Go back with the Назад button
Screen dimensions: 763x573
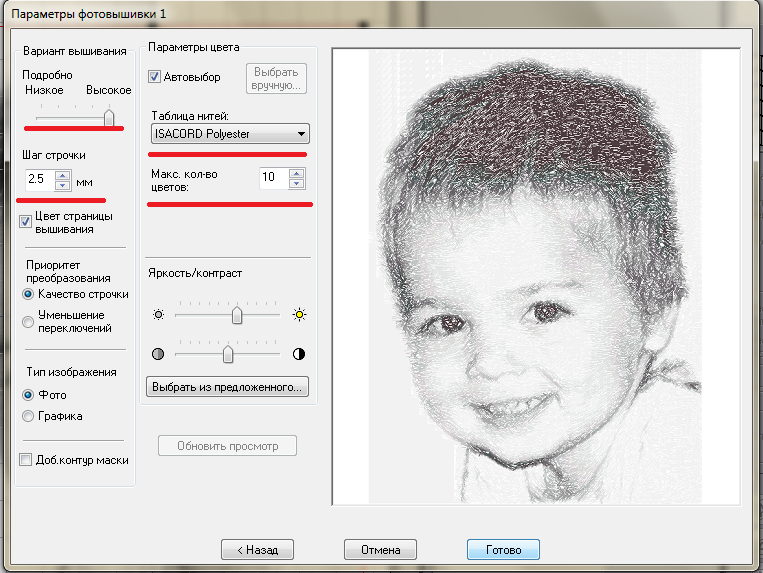[257, 549]
